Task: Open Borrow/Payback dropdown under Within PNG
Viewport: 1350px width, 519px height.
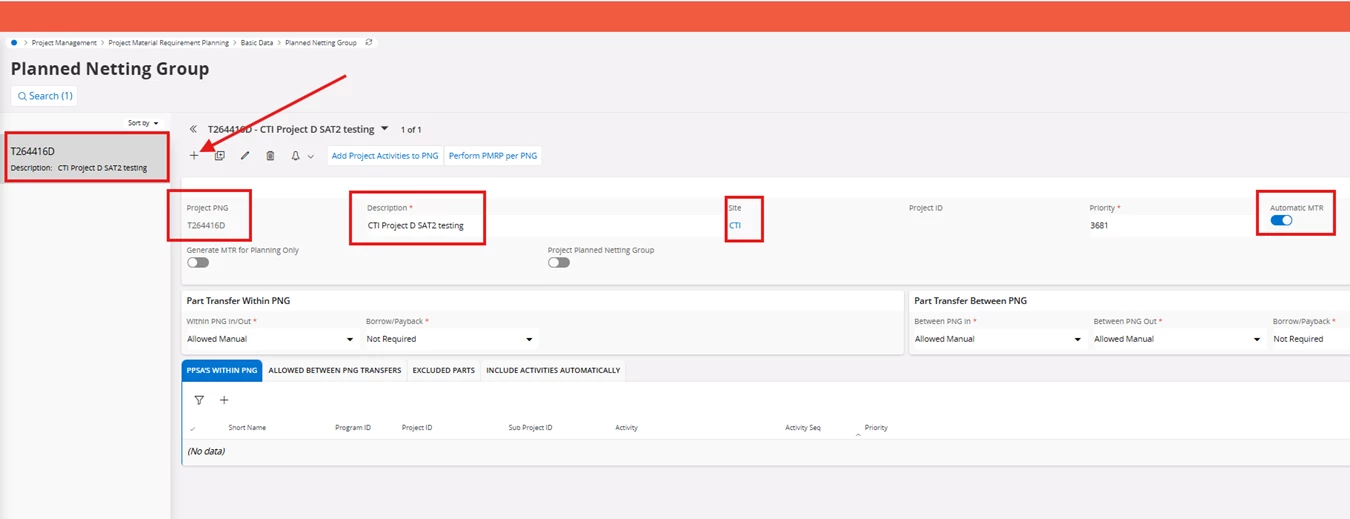Action: 451,339
